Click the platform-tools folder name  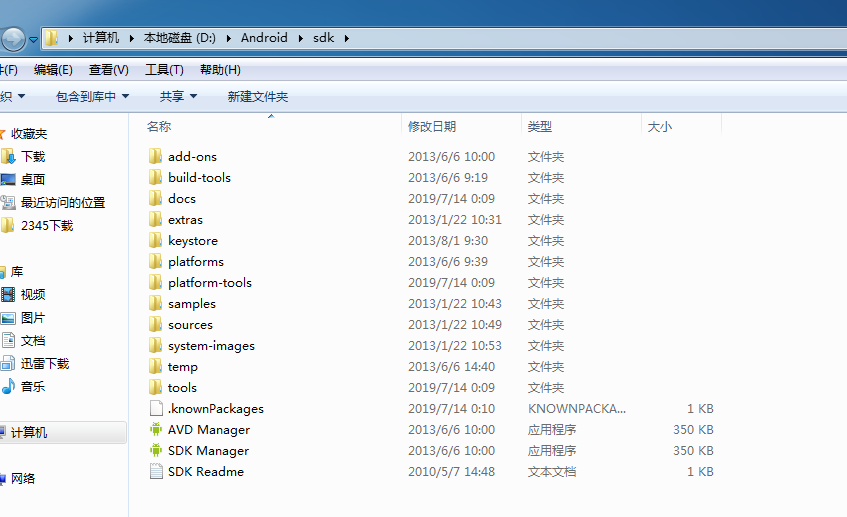(x=210, y=283)
